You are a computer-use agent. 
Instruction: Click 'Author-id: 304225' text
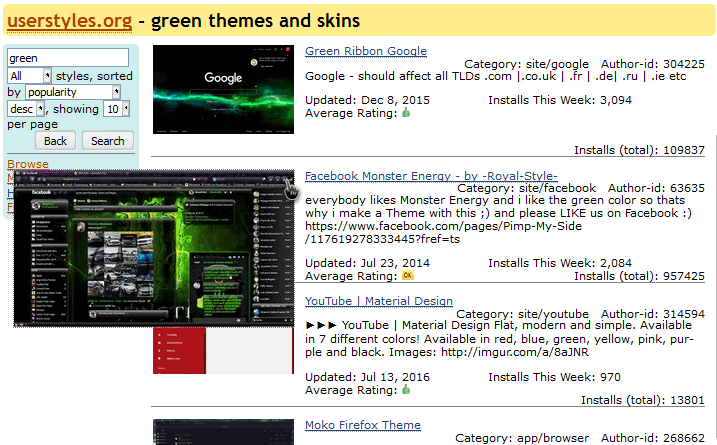pyautogui.click(x=653, y=64)
